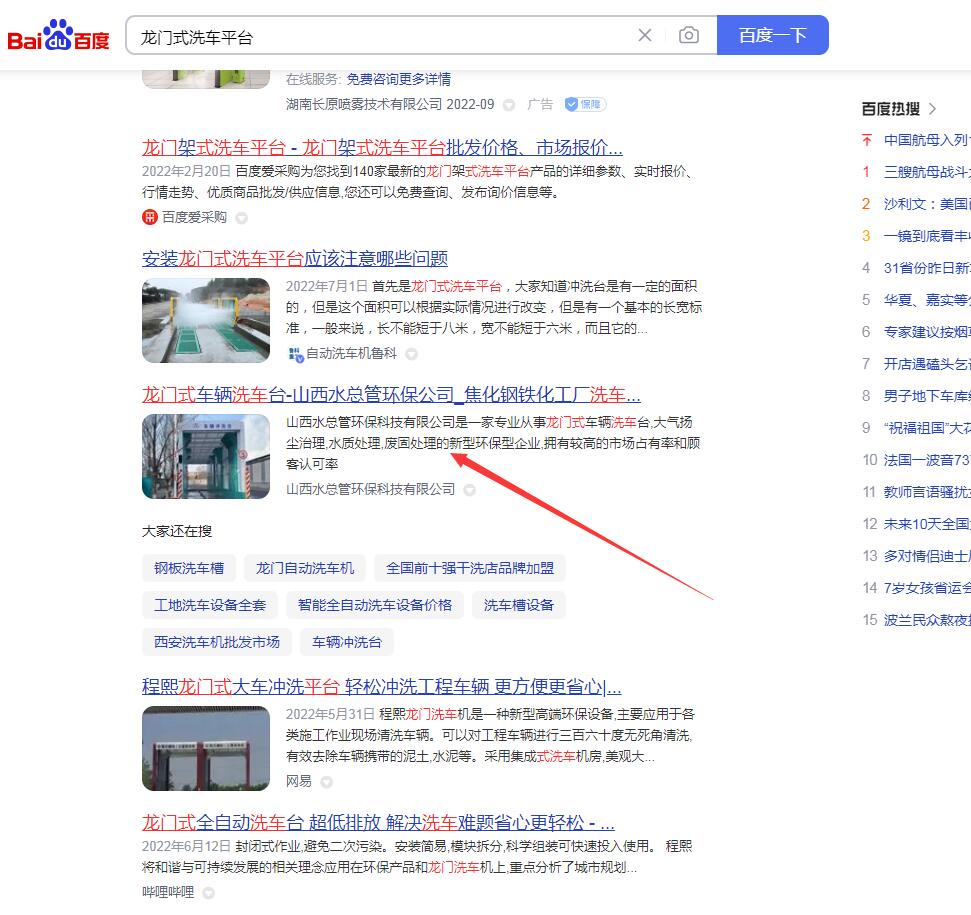Open hot search 7岁女孩省运会
971x915 pixels.
[927, 588]
